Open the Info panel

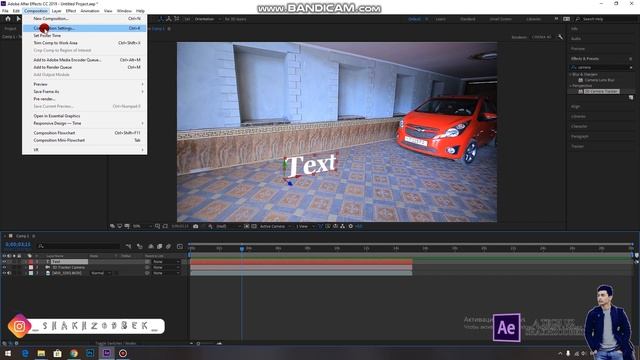[575, 29]
